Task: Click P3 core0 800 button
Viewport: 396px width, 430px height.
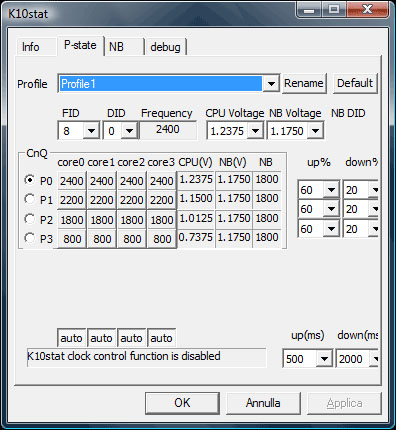Action: coord(72,239)
